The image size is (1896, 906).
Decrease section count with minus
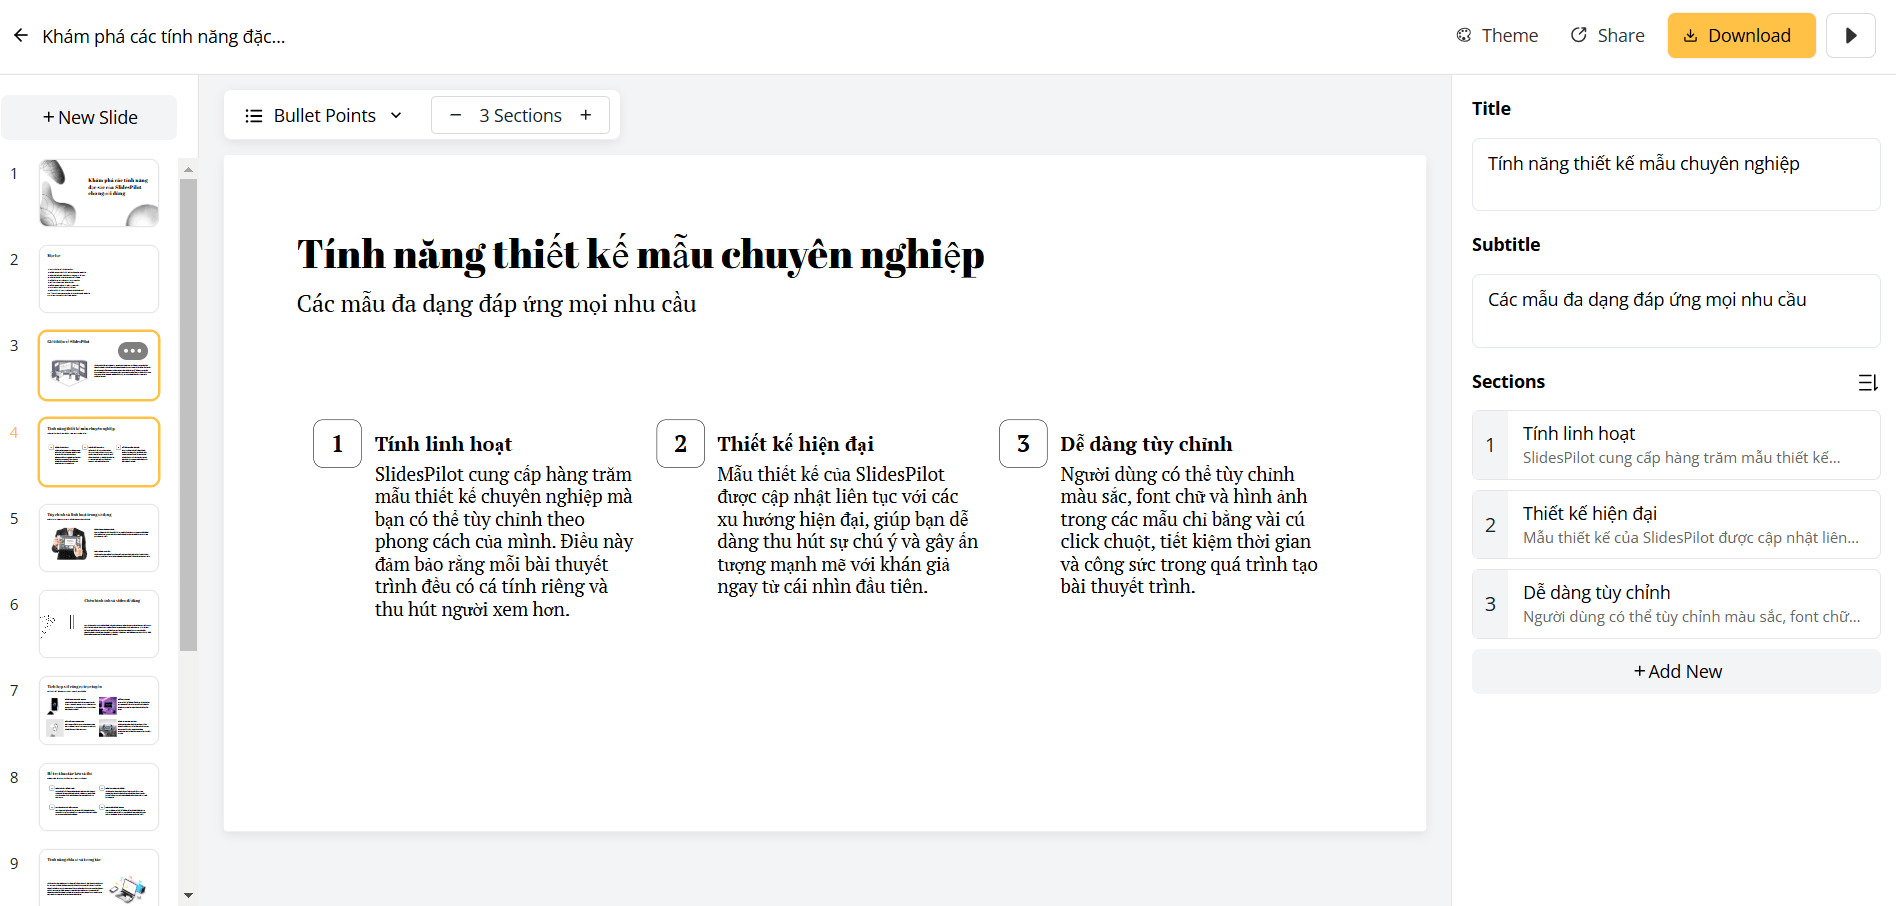tap(456, 116)
